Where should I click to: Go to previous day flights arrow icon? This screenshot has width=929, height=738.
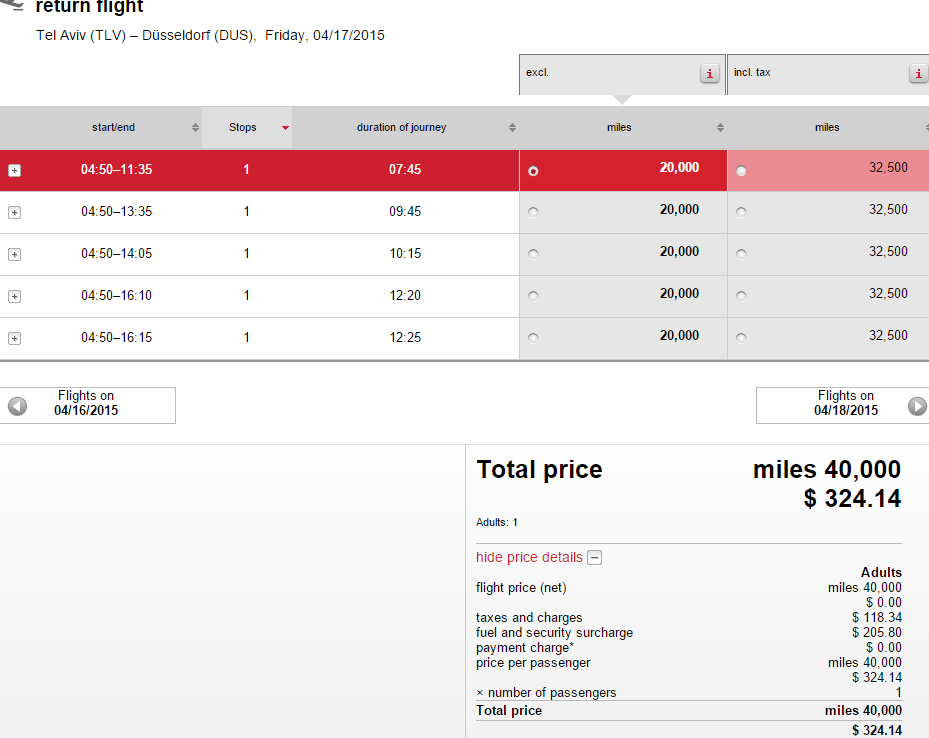click(x=18, y=406)
